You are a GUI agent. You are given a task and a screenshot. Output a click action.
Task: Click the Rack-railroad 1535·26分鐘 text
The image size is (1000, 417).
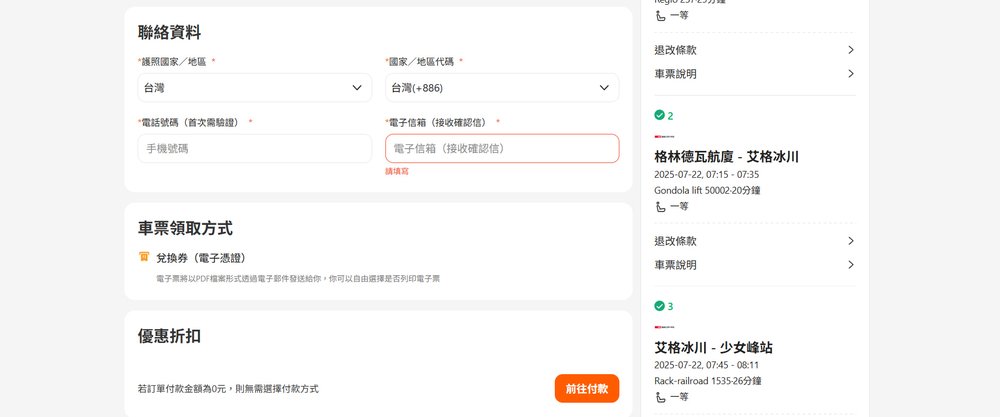(x=708, y=381)
